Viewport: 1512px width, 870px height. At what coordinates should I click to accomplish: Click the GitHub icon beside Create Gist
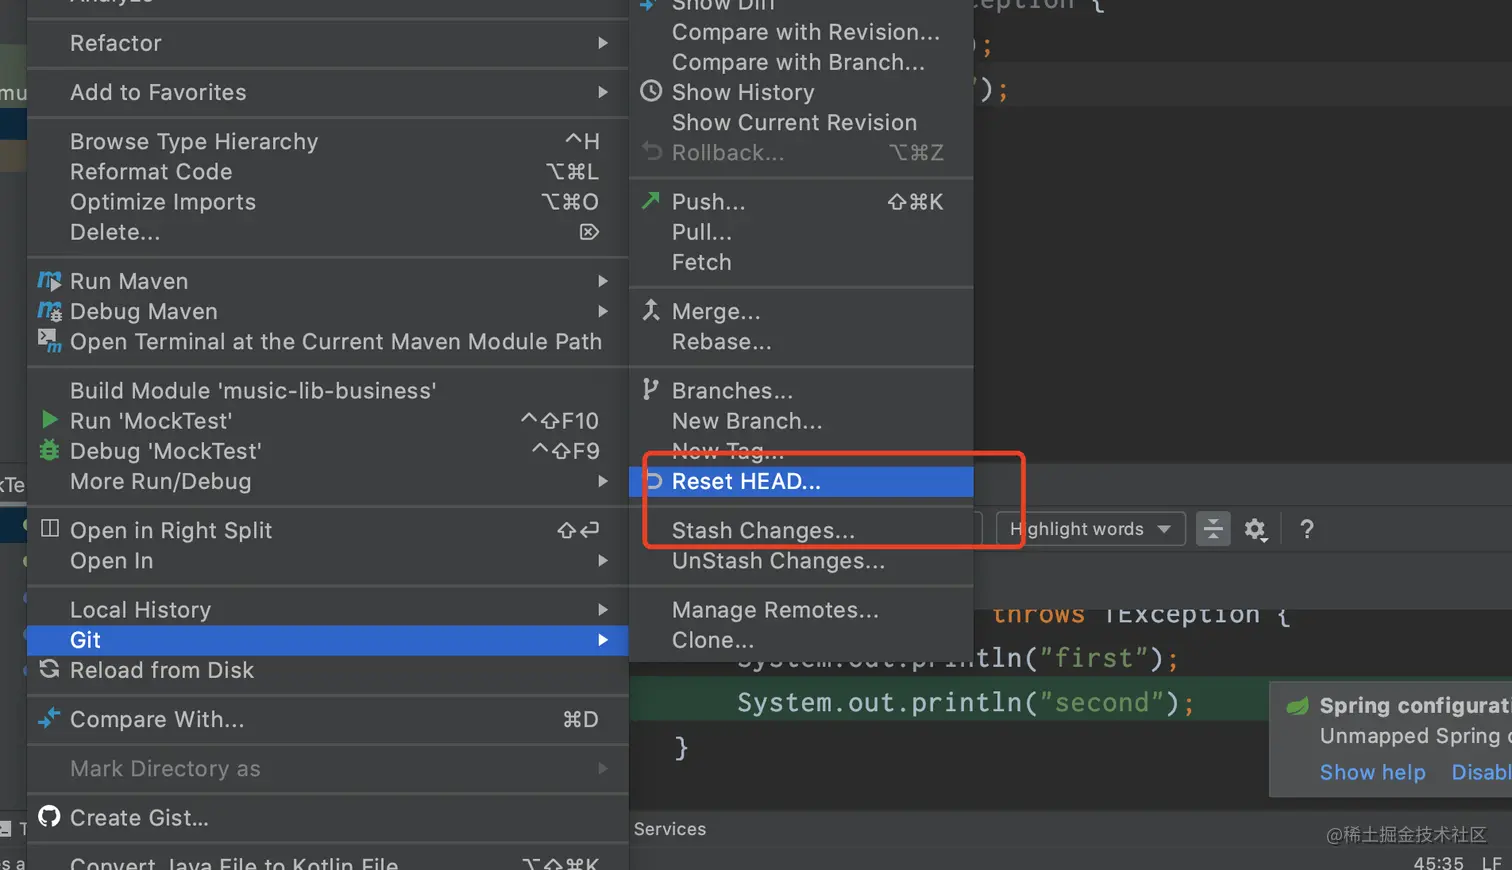coord(49,817)
